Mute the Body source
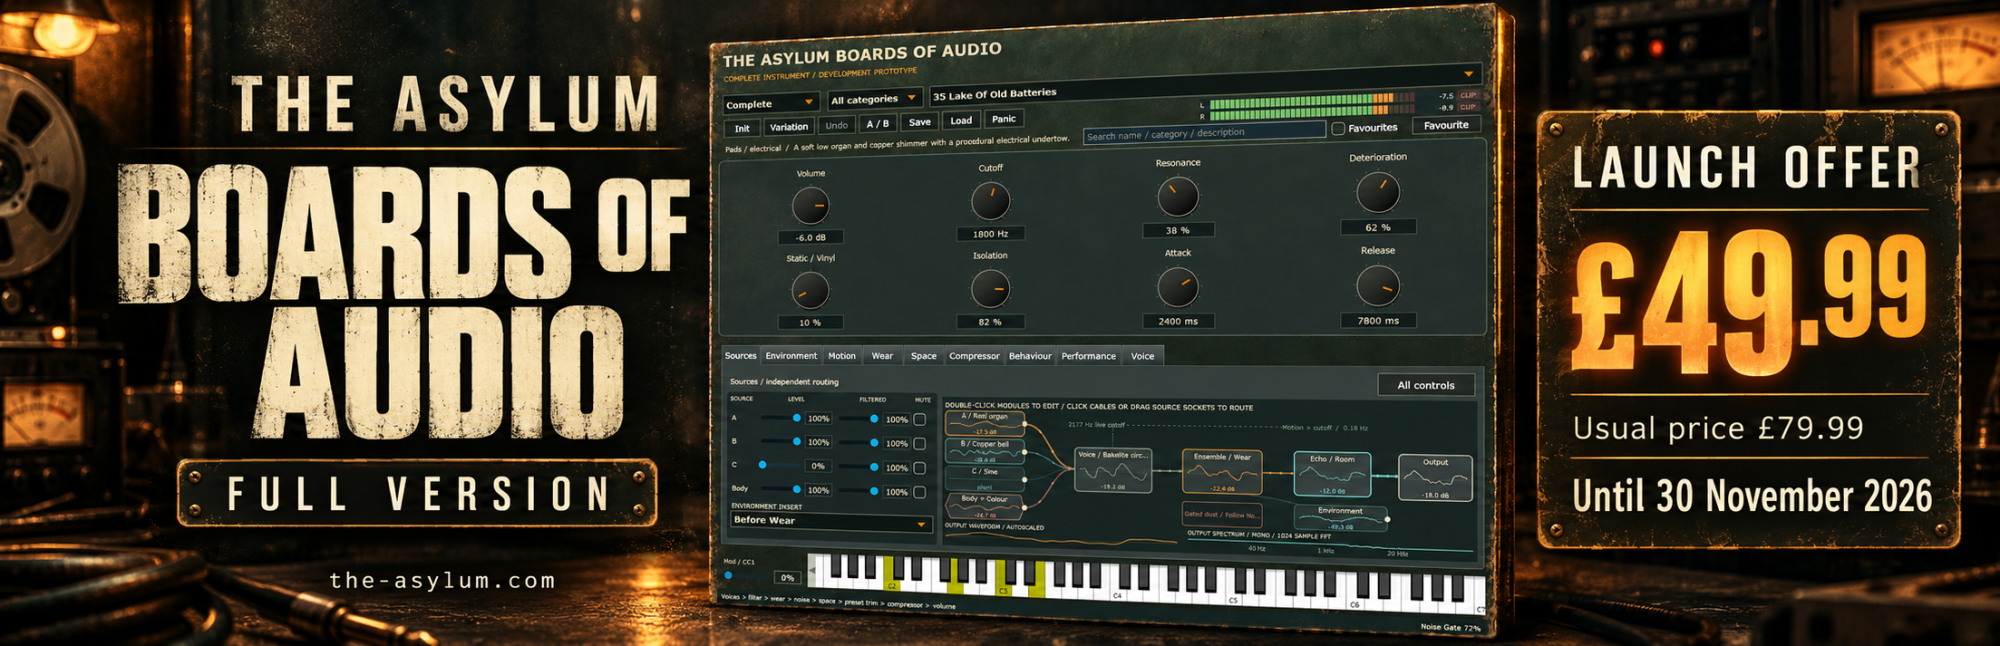Image resolution: width=2000 pixels, height=646 pixels. tap(920, 491)
